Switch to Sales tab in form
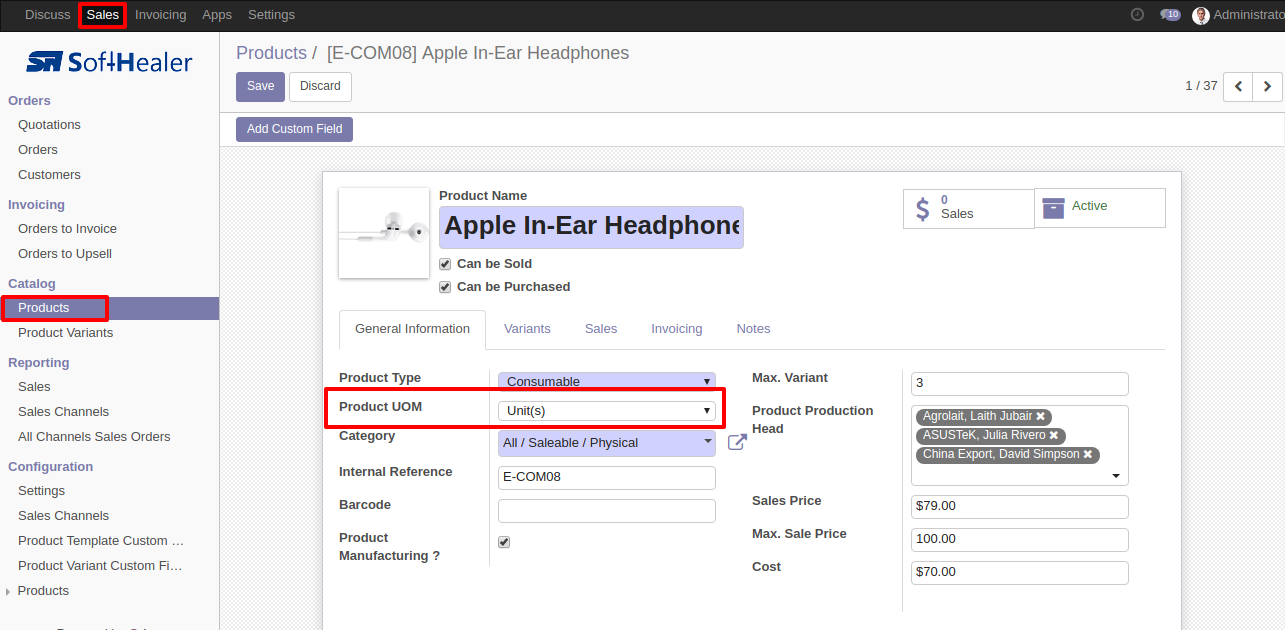This screenshot has width=1285, height=630. [601, 329]
